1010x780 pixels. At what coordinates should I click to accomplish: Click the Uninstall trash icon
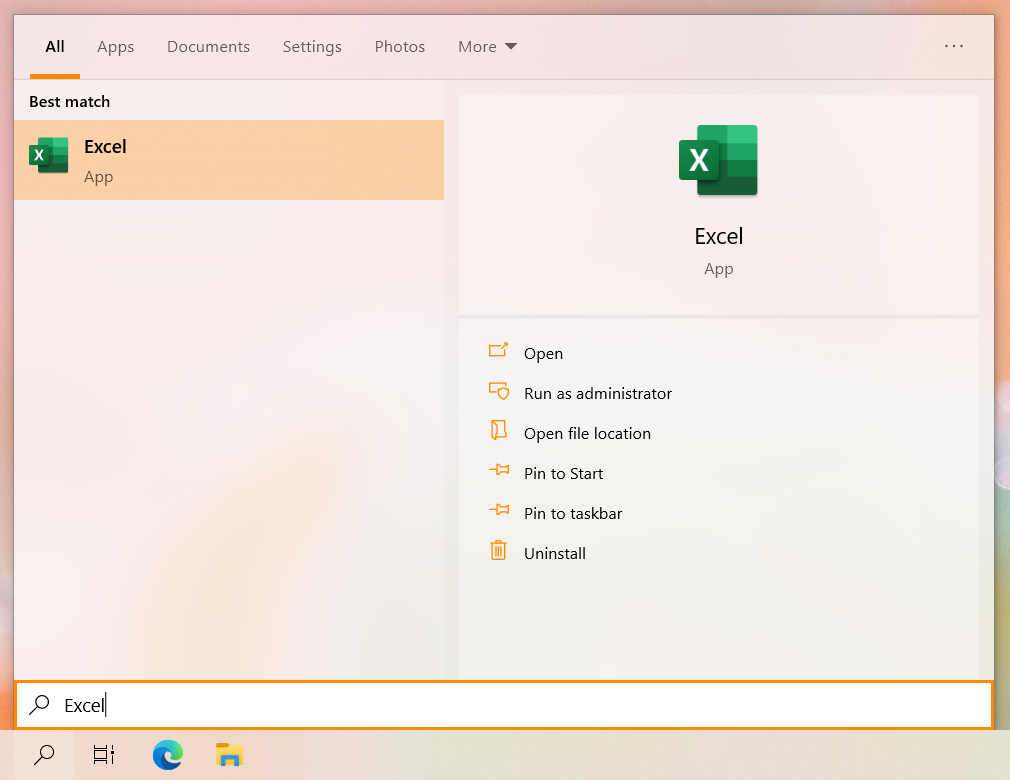[x=499, y=550]
